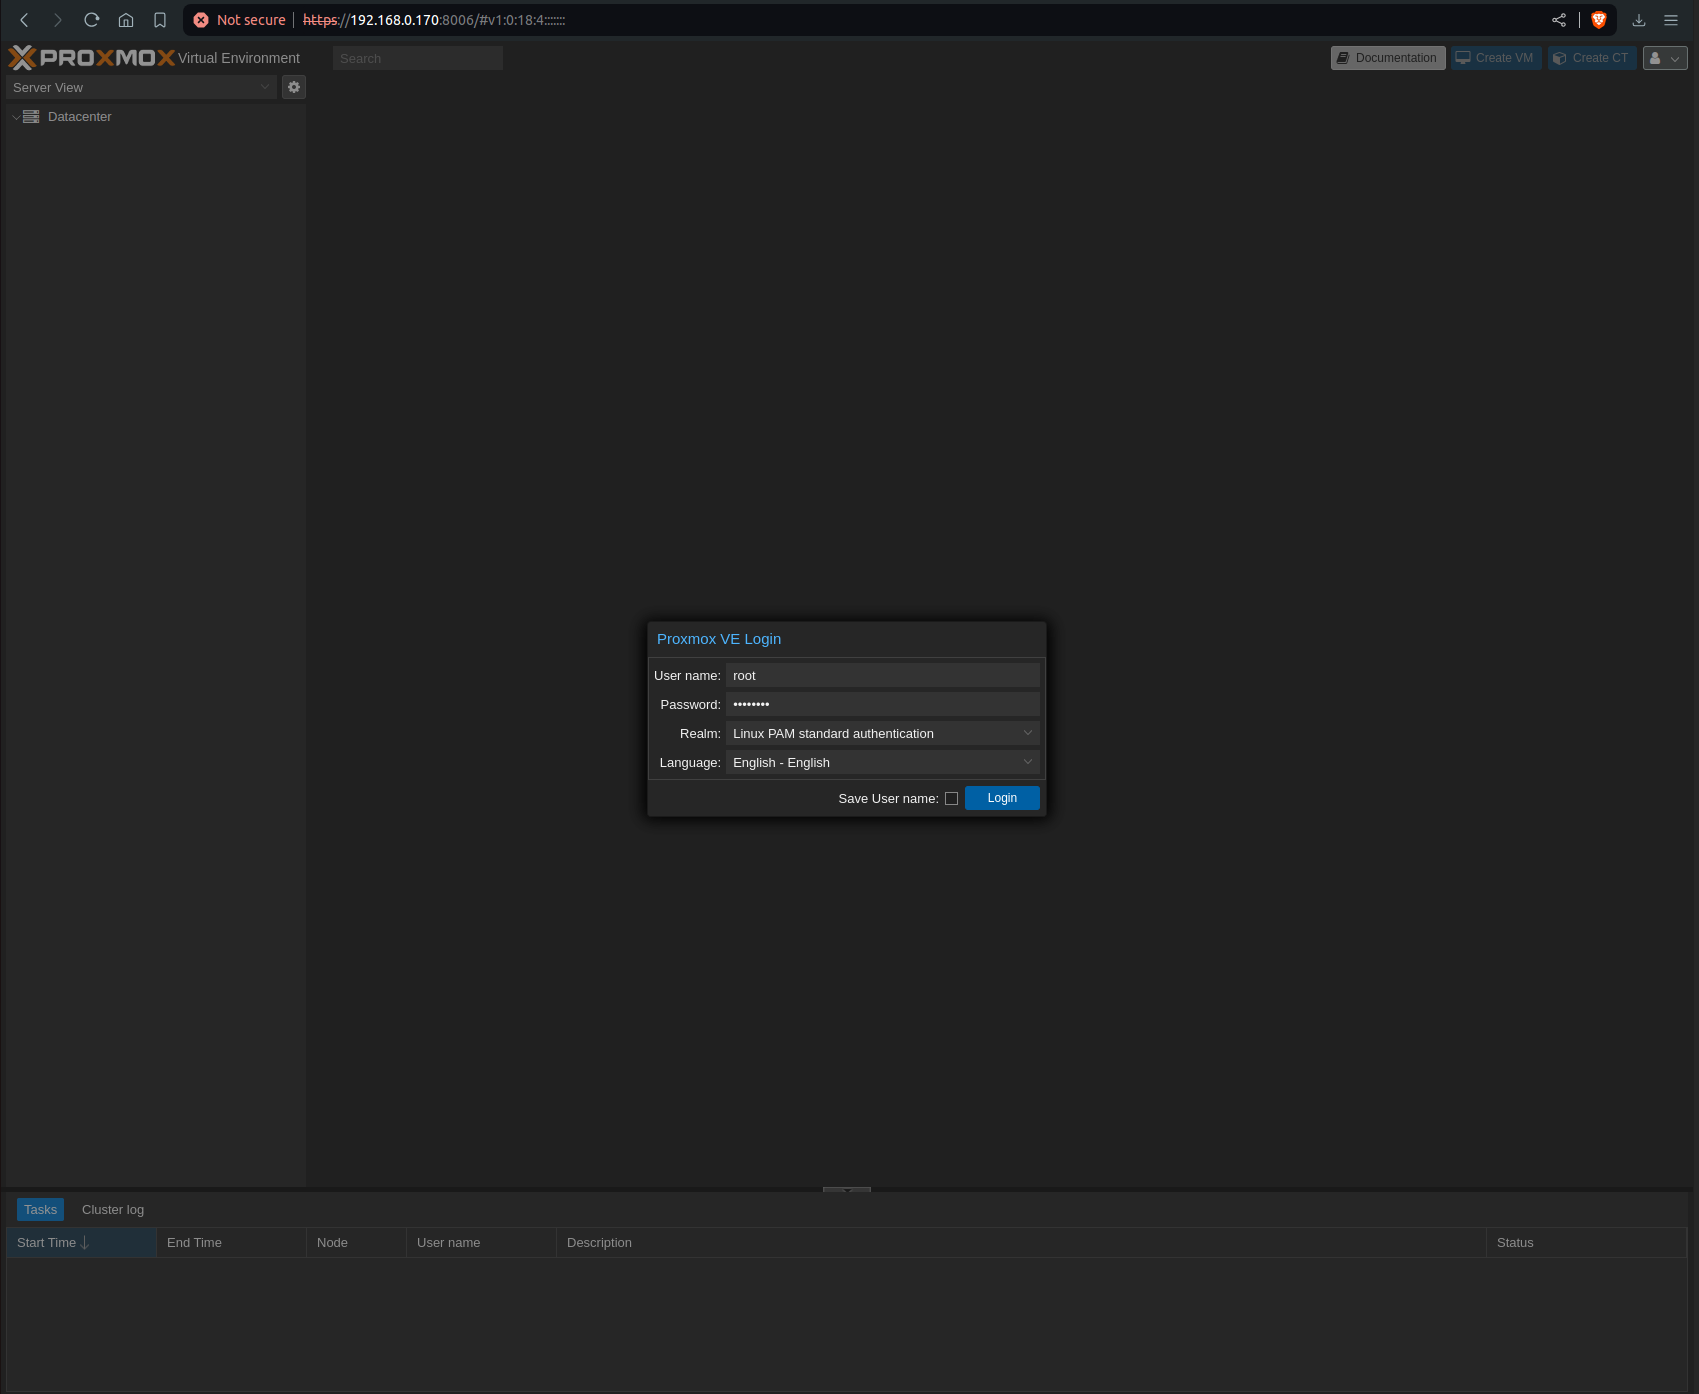Sort by Status column header

point(1586,1243)
